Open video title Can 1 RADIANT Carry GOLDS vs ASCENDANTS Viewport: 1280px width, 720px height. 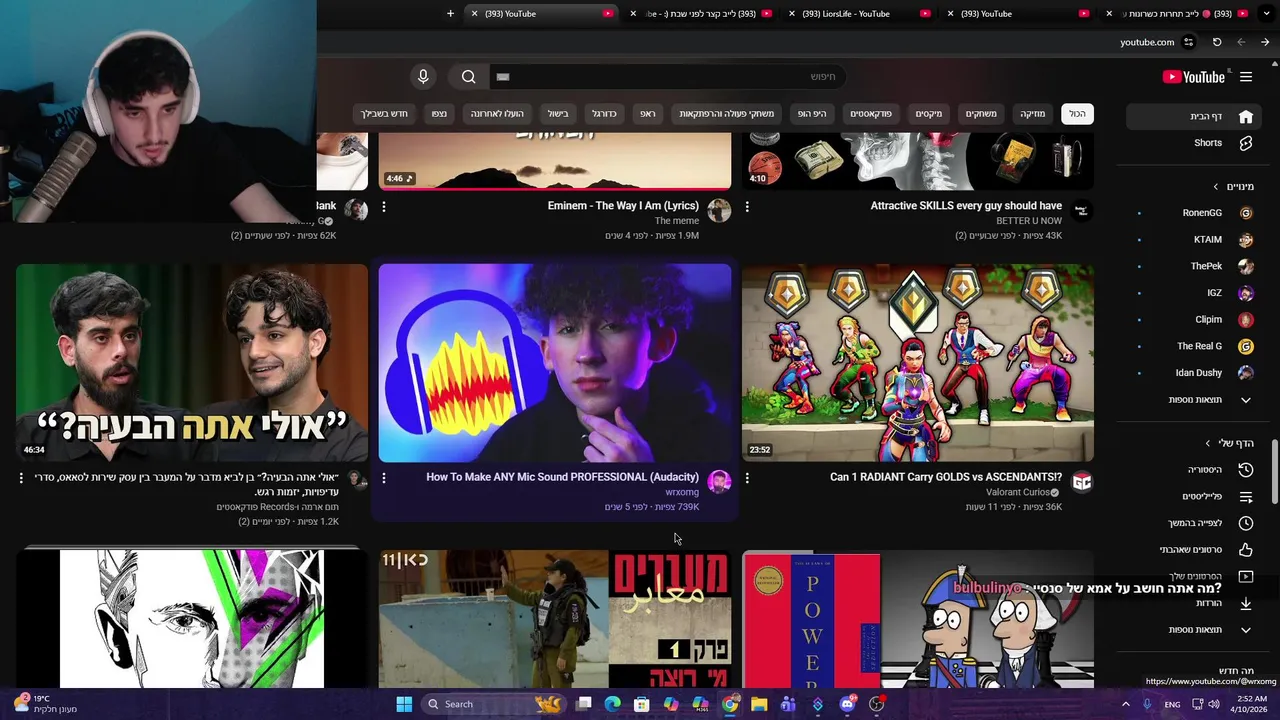pos(946,477)
